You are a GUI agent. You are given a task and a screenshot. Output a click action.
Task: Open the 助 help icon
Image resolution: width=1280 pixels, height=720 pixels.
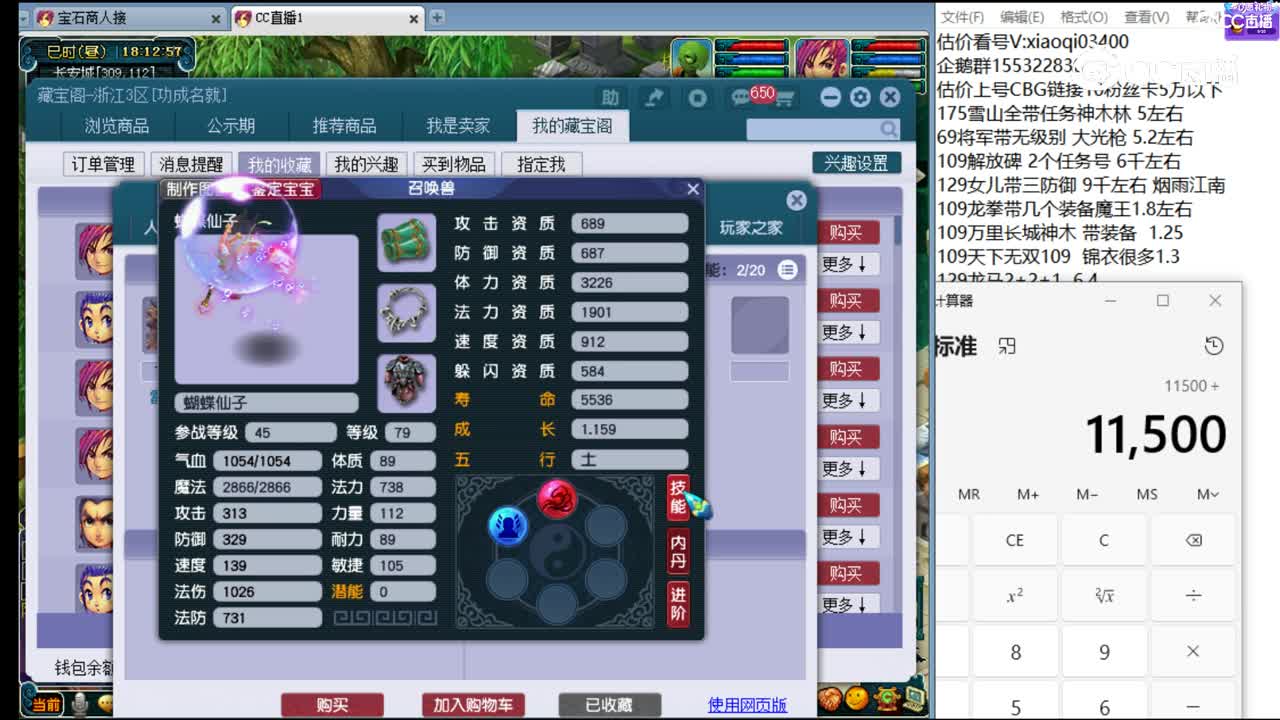(x=612, y=98)
